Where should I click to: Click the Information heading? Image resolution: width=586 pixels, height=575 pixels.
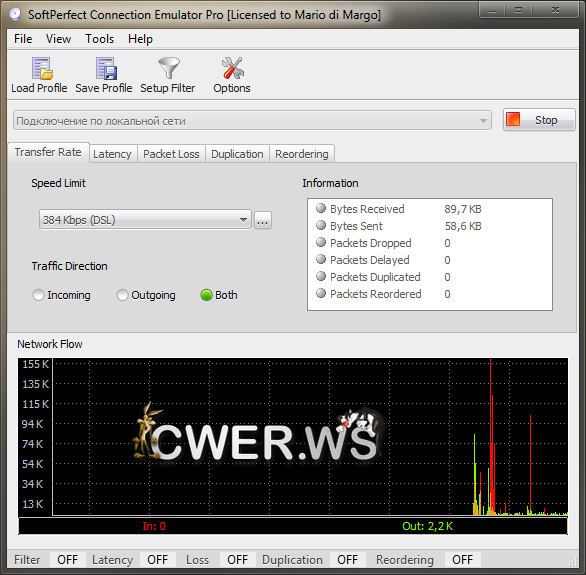[x=330, y=183]
